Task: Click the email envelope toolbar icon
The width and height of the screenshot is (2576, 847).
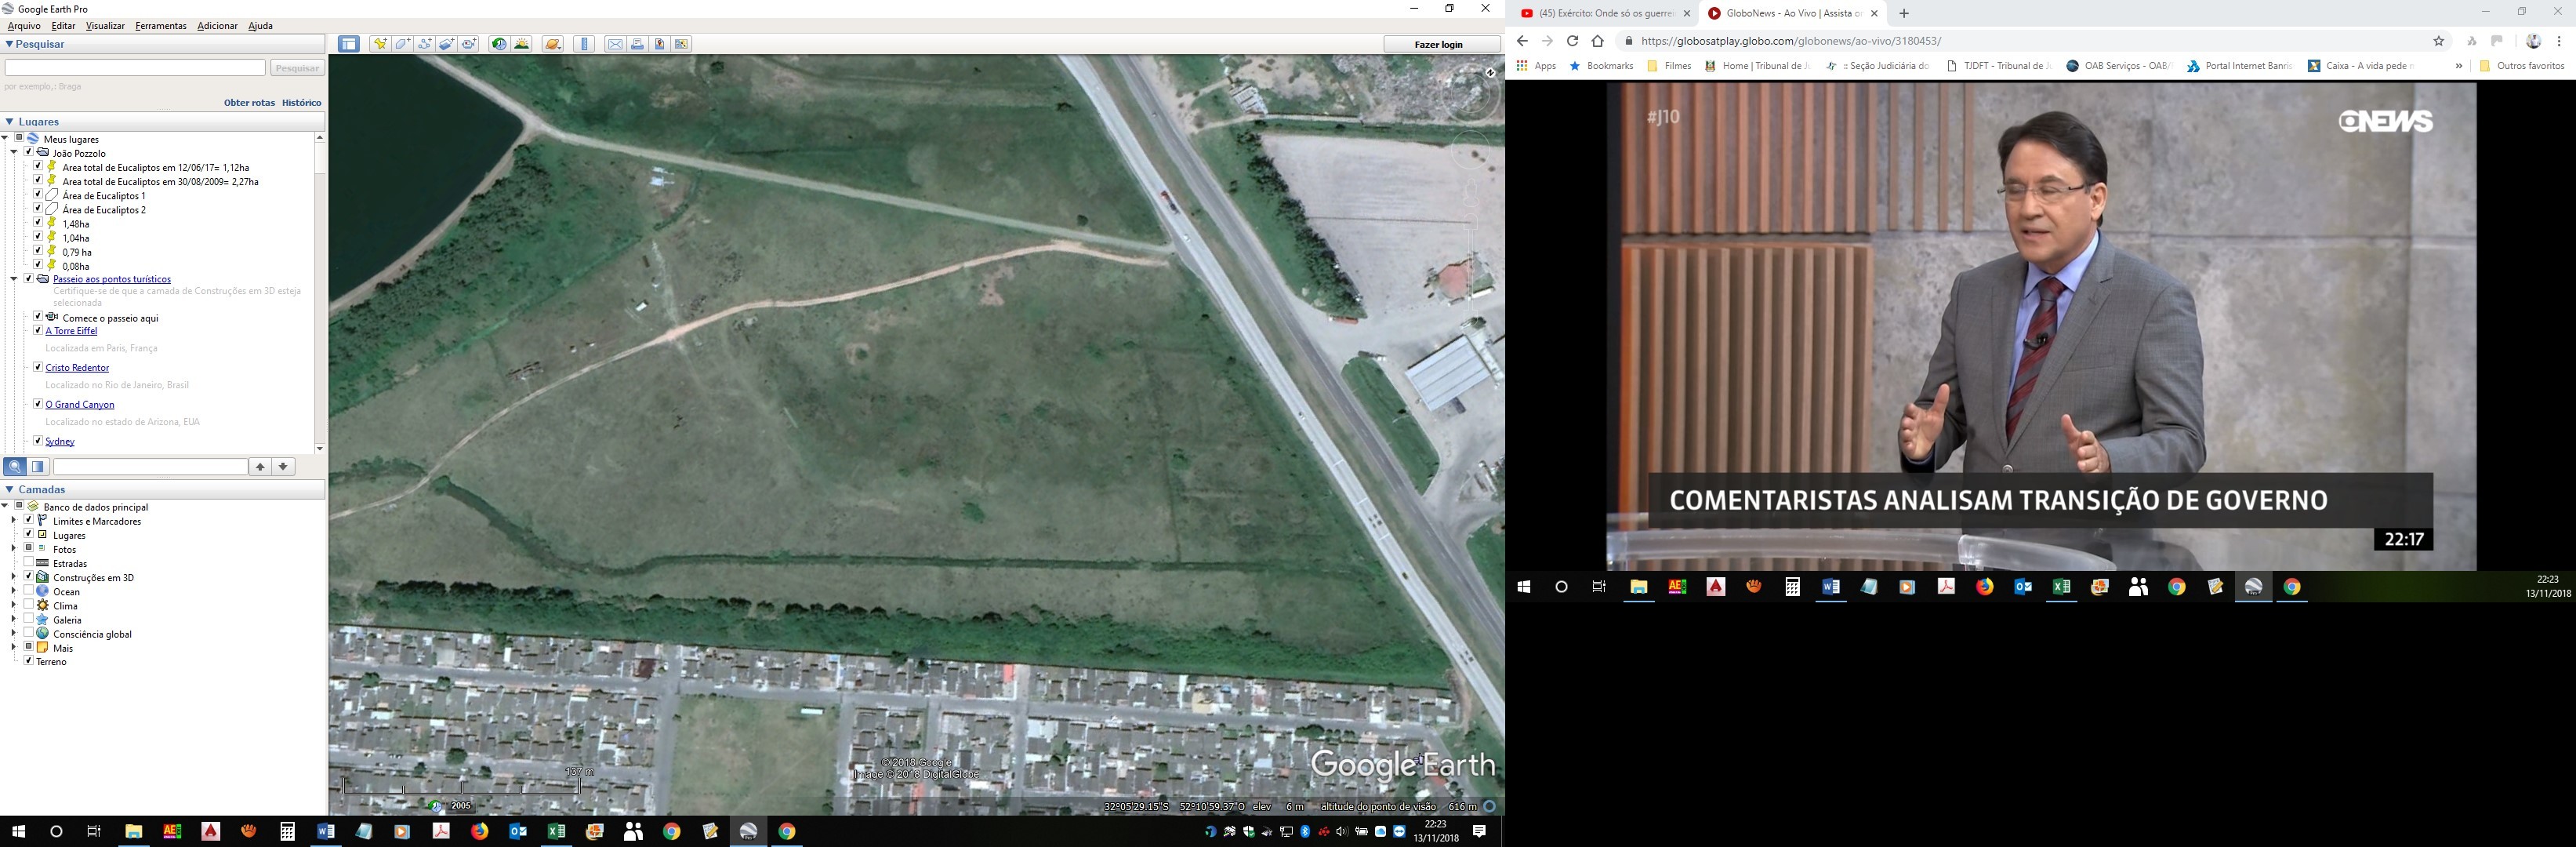Action: 615,44
